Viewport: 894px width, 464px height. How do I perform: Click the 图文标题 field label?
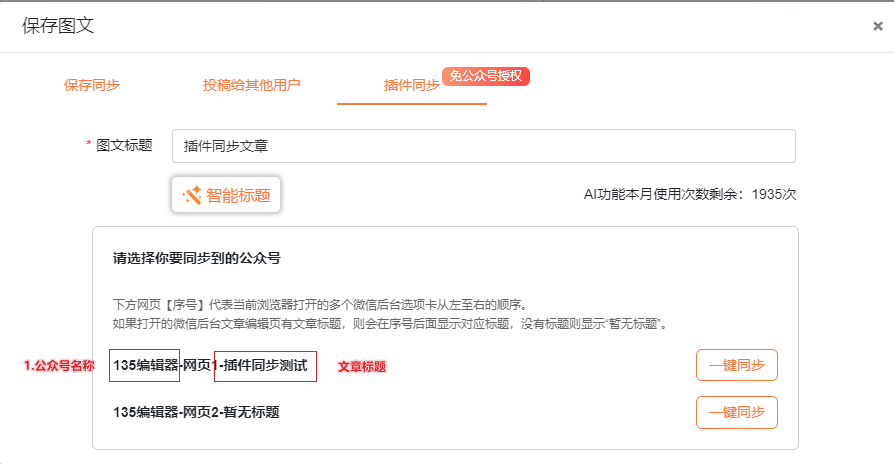point(124,145)
